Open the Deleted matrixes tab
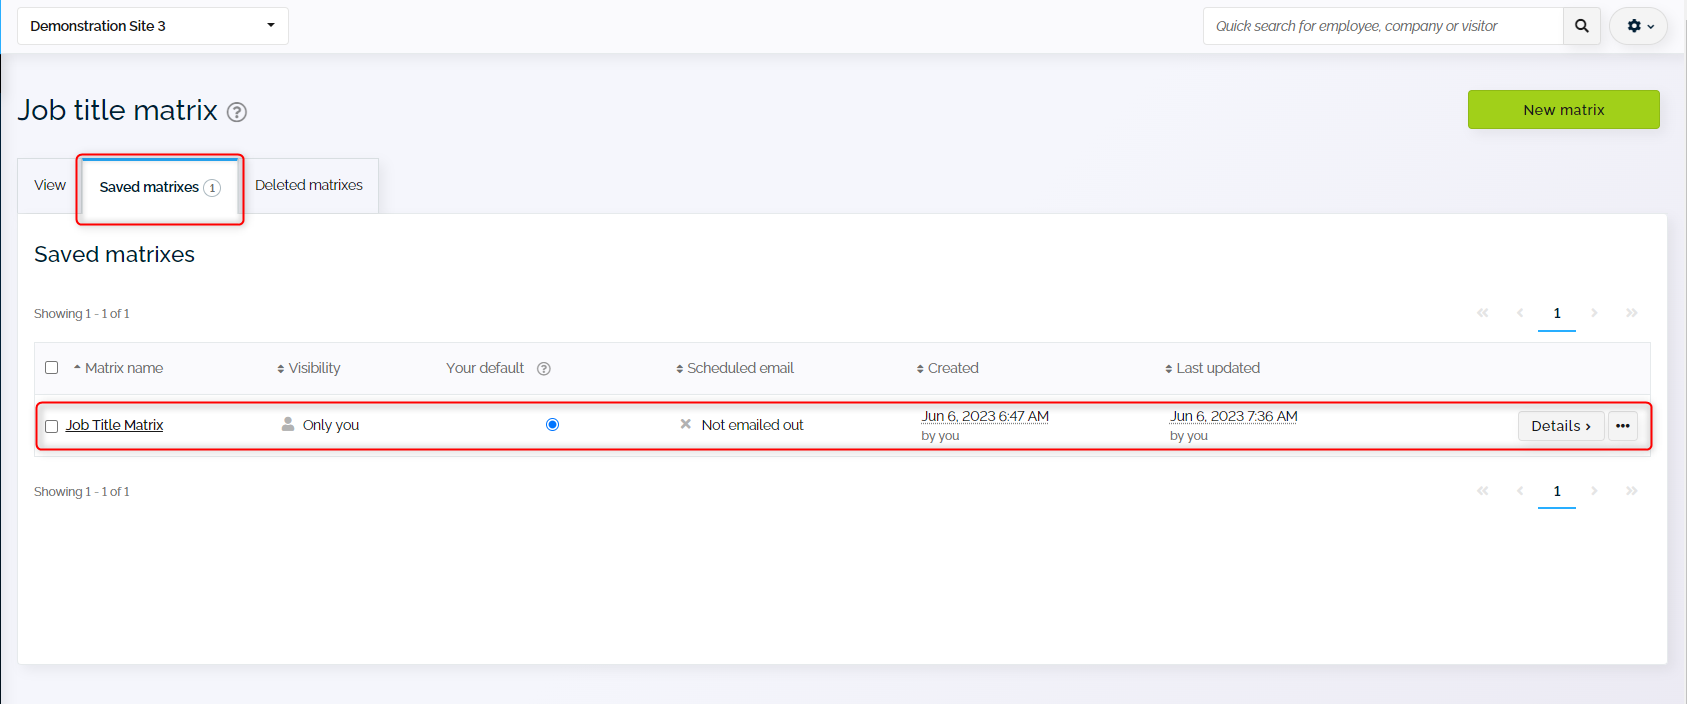1687x704 pixels. point(309,185)
